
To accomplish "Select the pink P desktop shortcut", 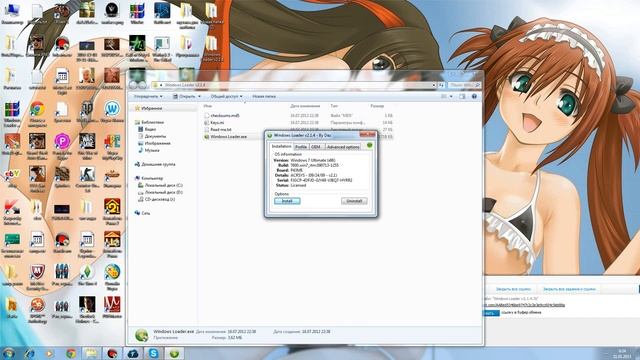I will [x=62, y=147].
